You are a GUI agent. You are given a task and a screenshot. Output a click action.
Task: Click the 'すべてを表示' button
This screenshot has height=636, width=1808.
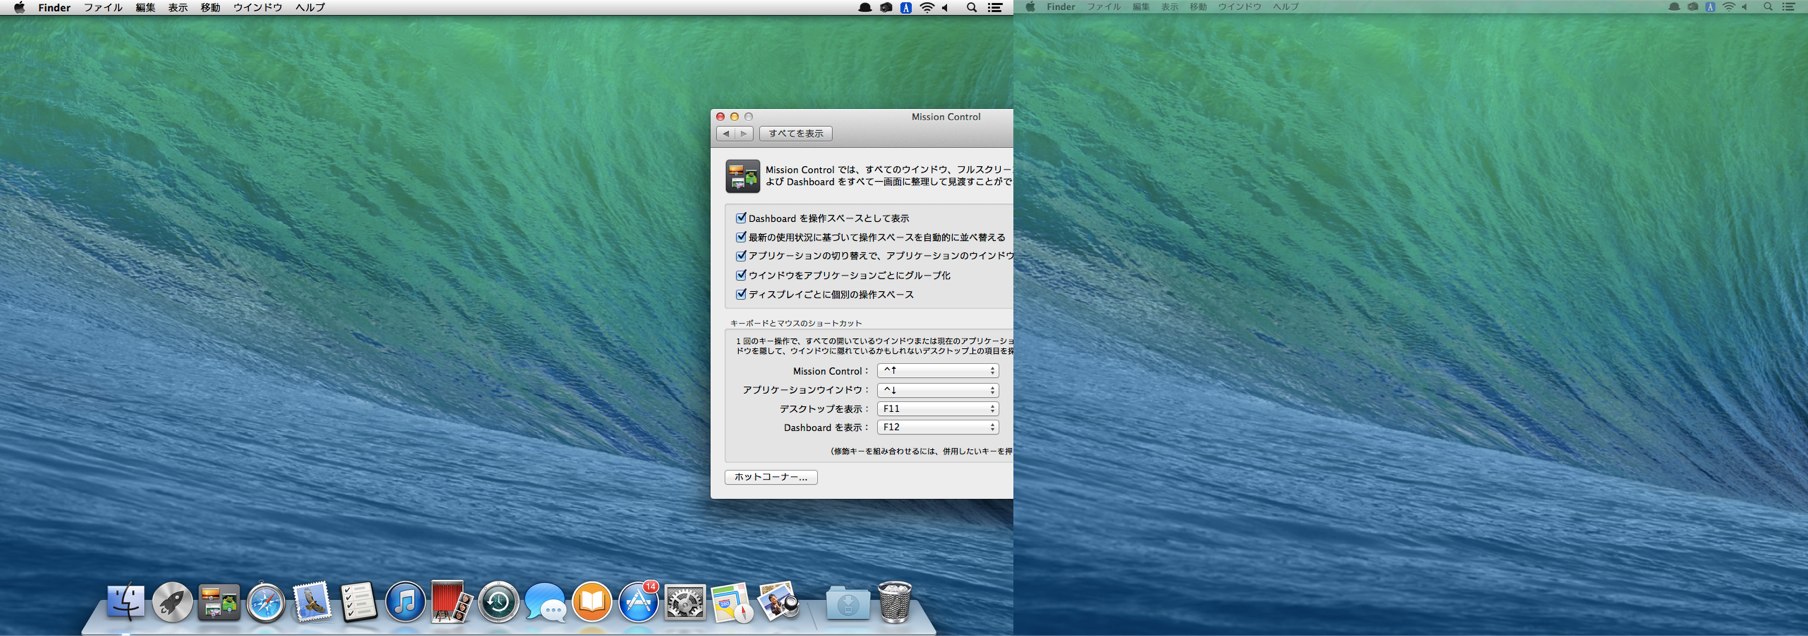796,133
